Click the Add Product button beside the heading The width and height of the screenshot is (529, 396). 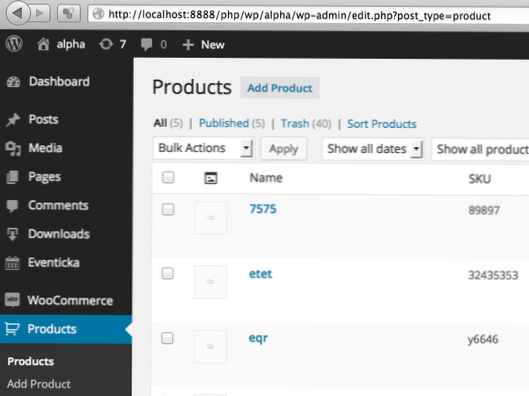[280, 88]
